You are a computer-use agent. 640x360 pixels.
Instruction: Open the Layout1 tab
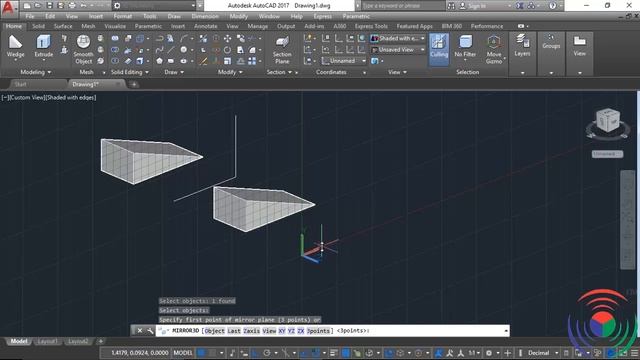coord(47,341)
